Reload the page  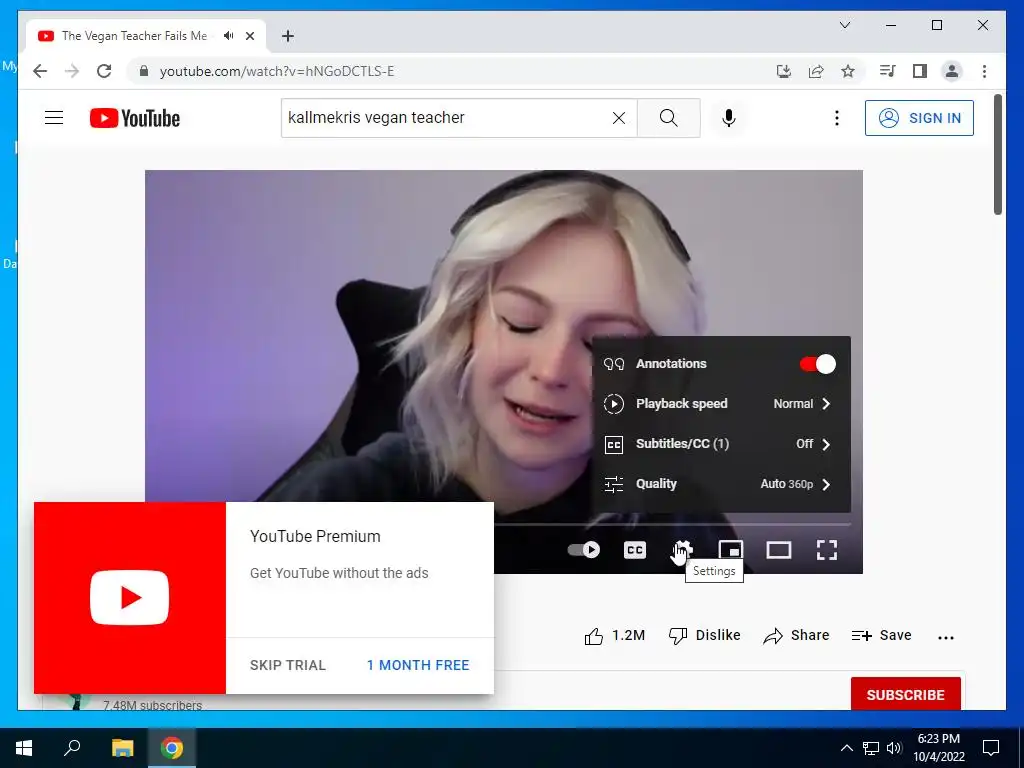(104, 71)
